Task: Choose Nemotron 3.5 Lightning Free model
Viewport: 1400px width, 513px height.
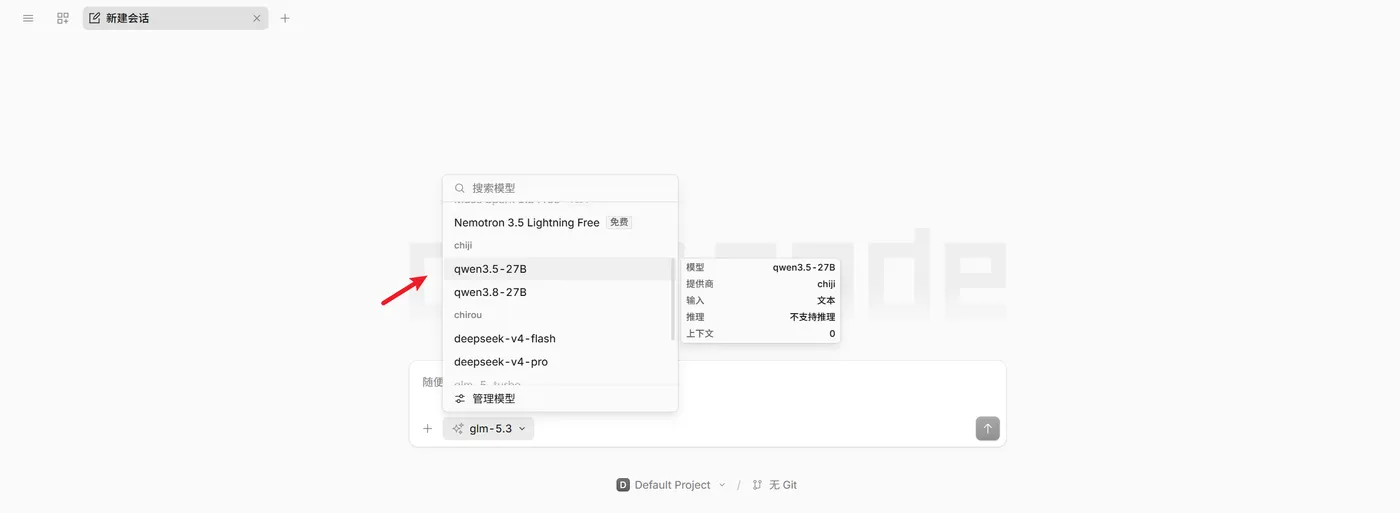Action: pyautogui.click(x=560, y=222)
